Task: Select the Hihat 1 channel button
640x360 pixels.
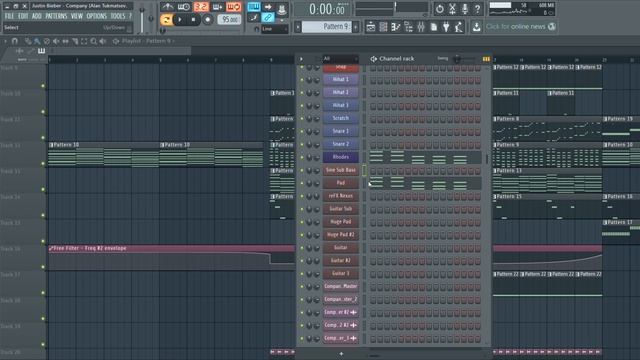Action: (x=340, y=80)
